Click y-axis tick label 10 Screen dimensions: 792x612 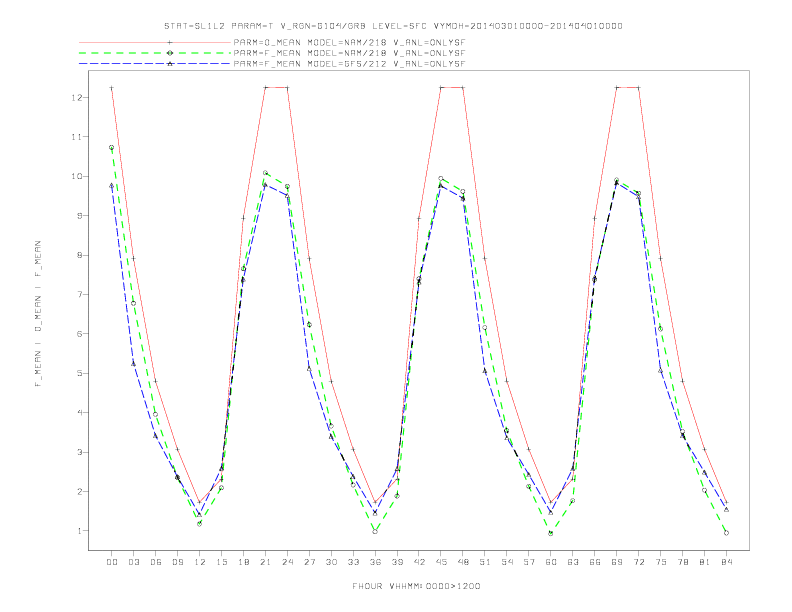pos(77,176)
